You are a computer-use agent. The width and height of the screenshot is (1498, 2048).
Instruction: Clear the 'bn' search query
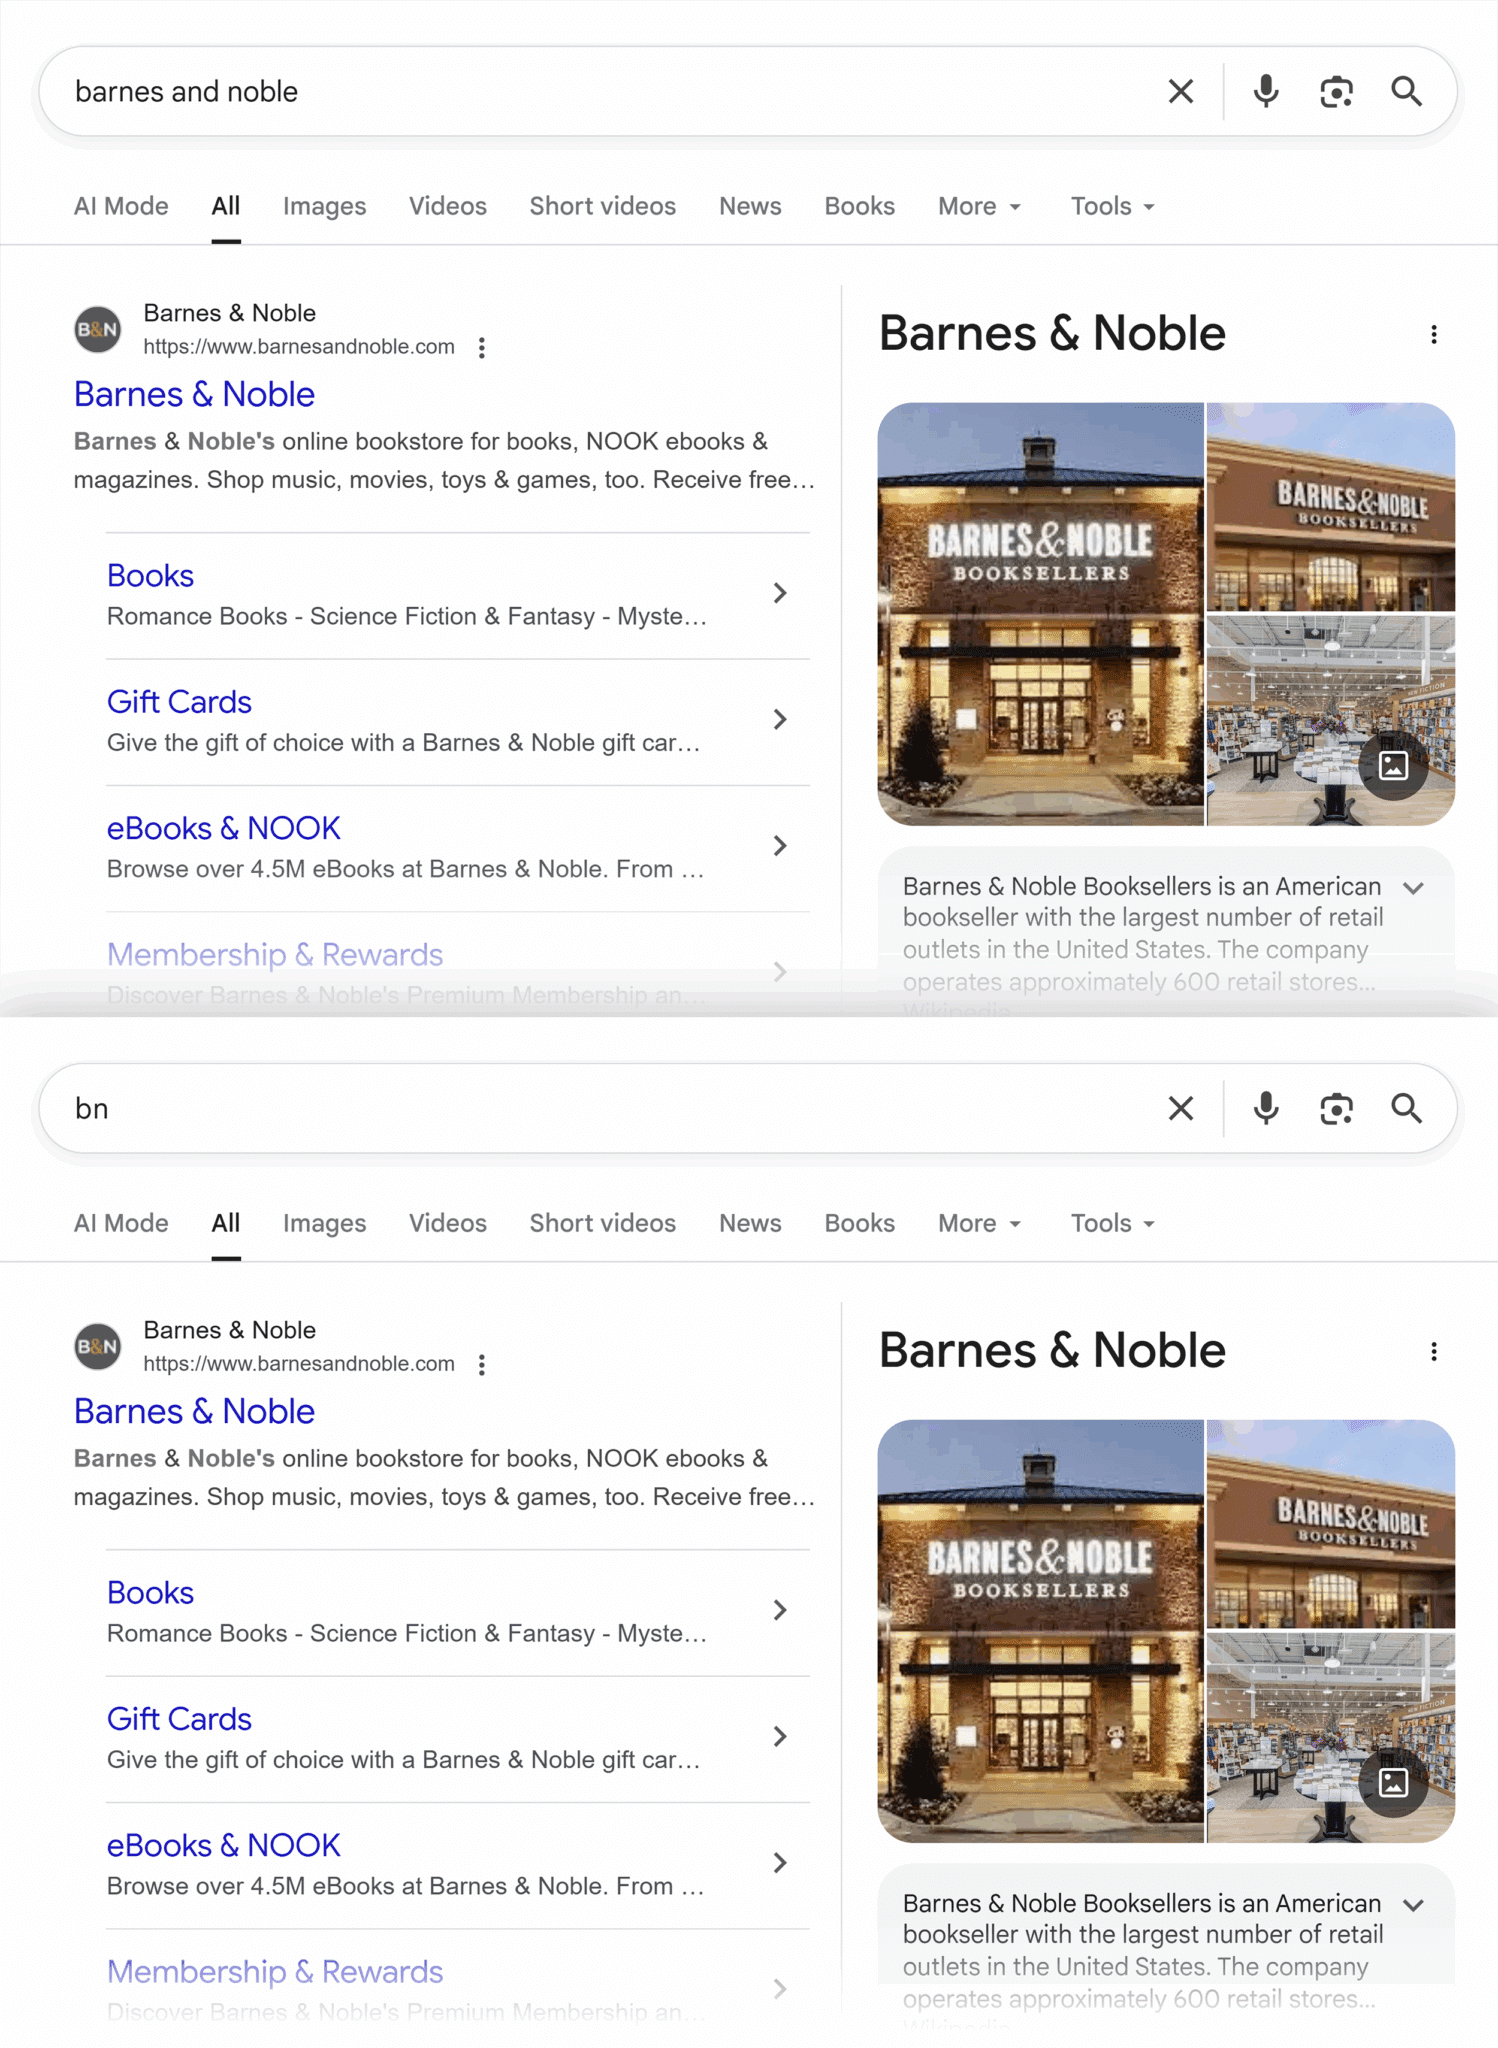tap(1181, 1109)
